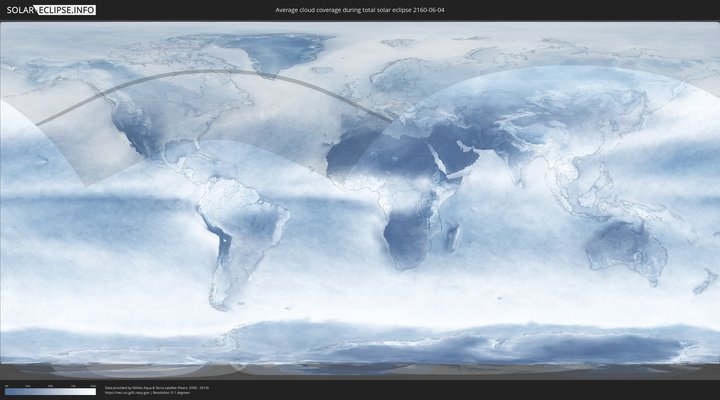The image size is (720, 400).
Task: Click the SOLAR-ECLIPSE.INFO logo
Action: coord(51,10)
